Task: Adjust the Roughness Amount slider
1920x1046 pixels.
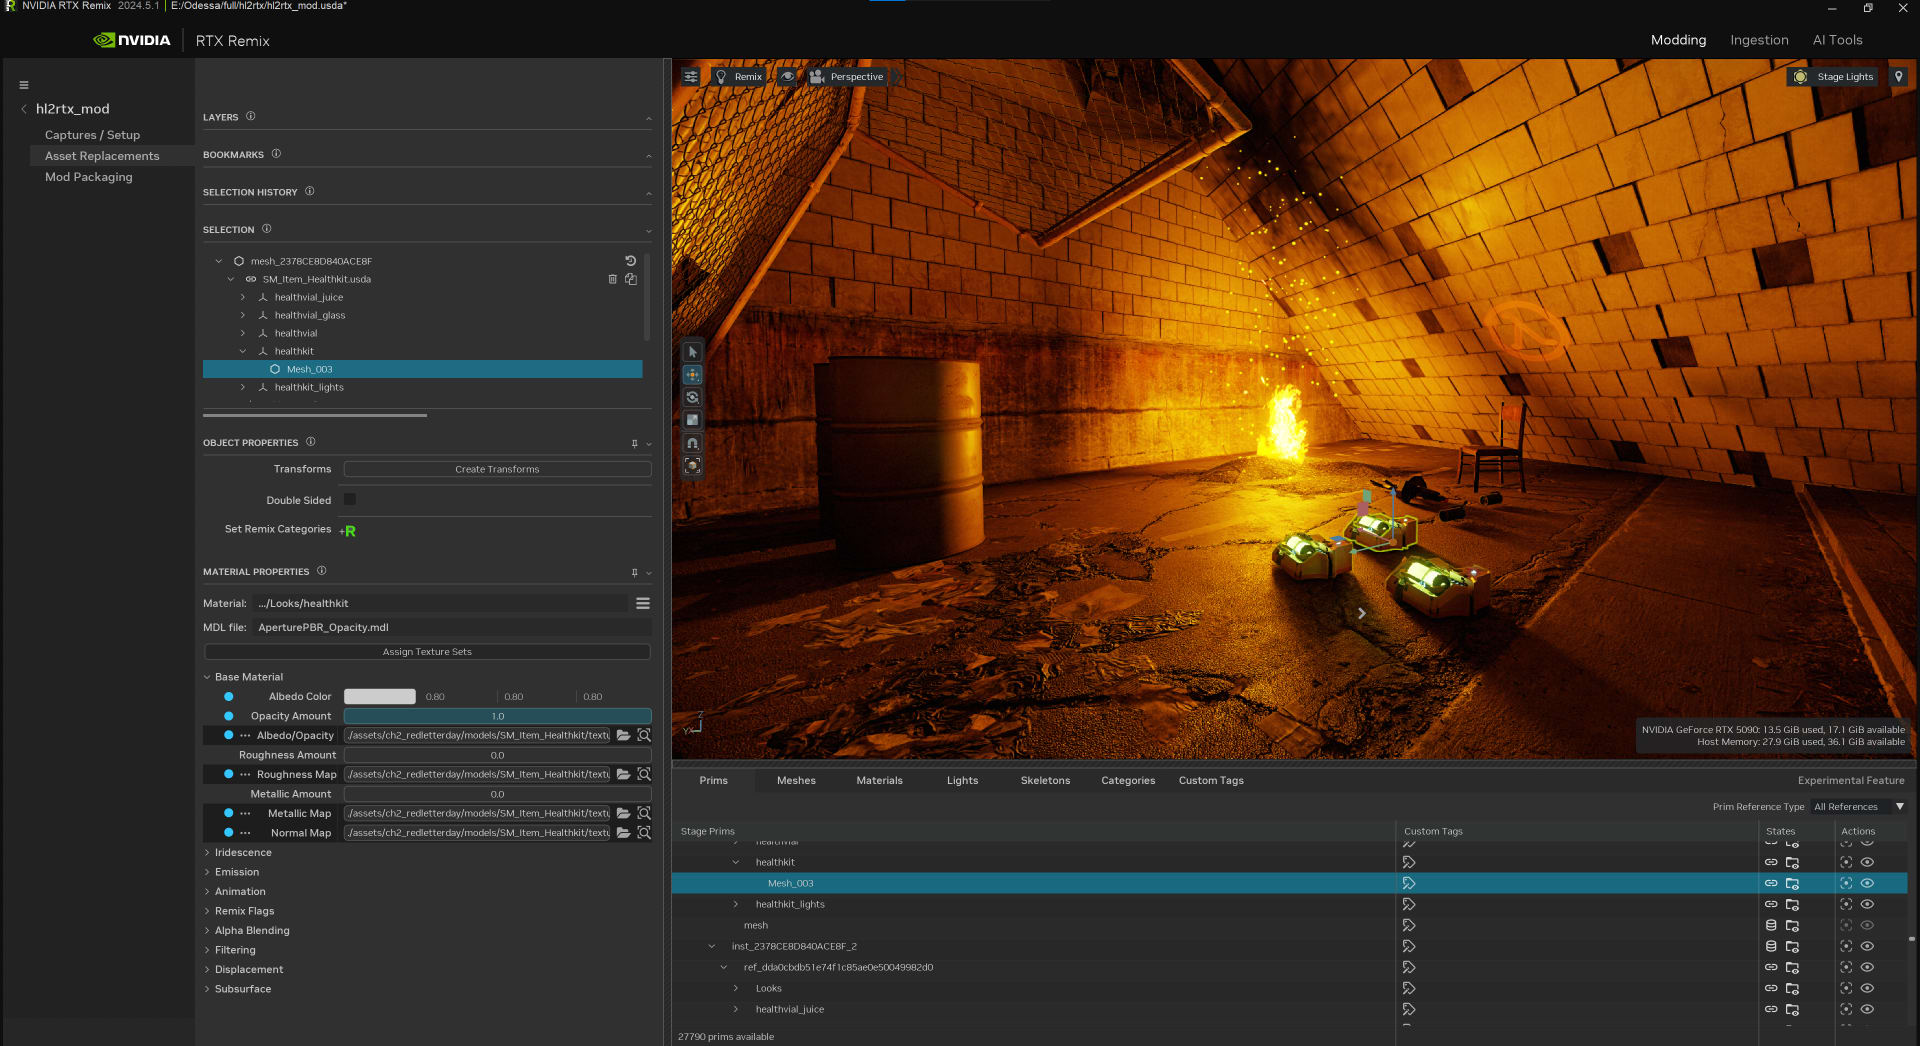Action: (497, 755)
